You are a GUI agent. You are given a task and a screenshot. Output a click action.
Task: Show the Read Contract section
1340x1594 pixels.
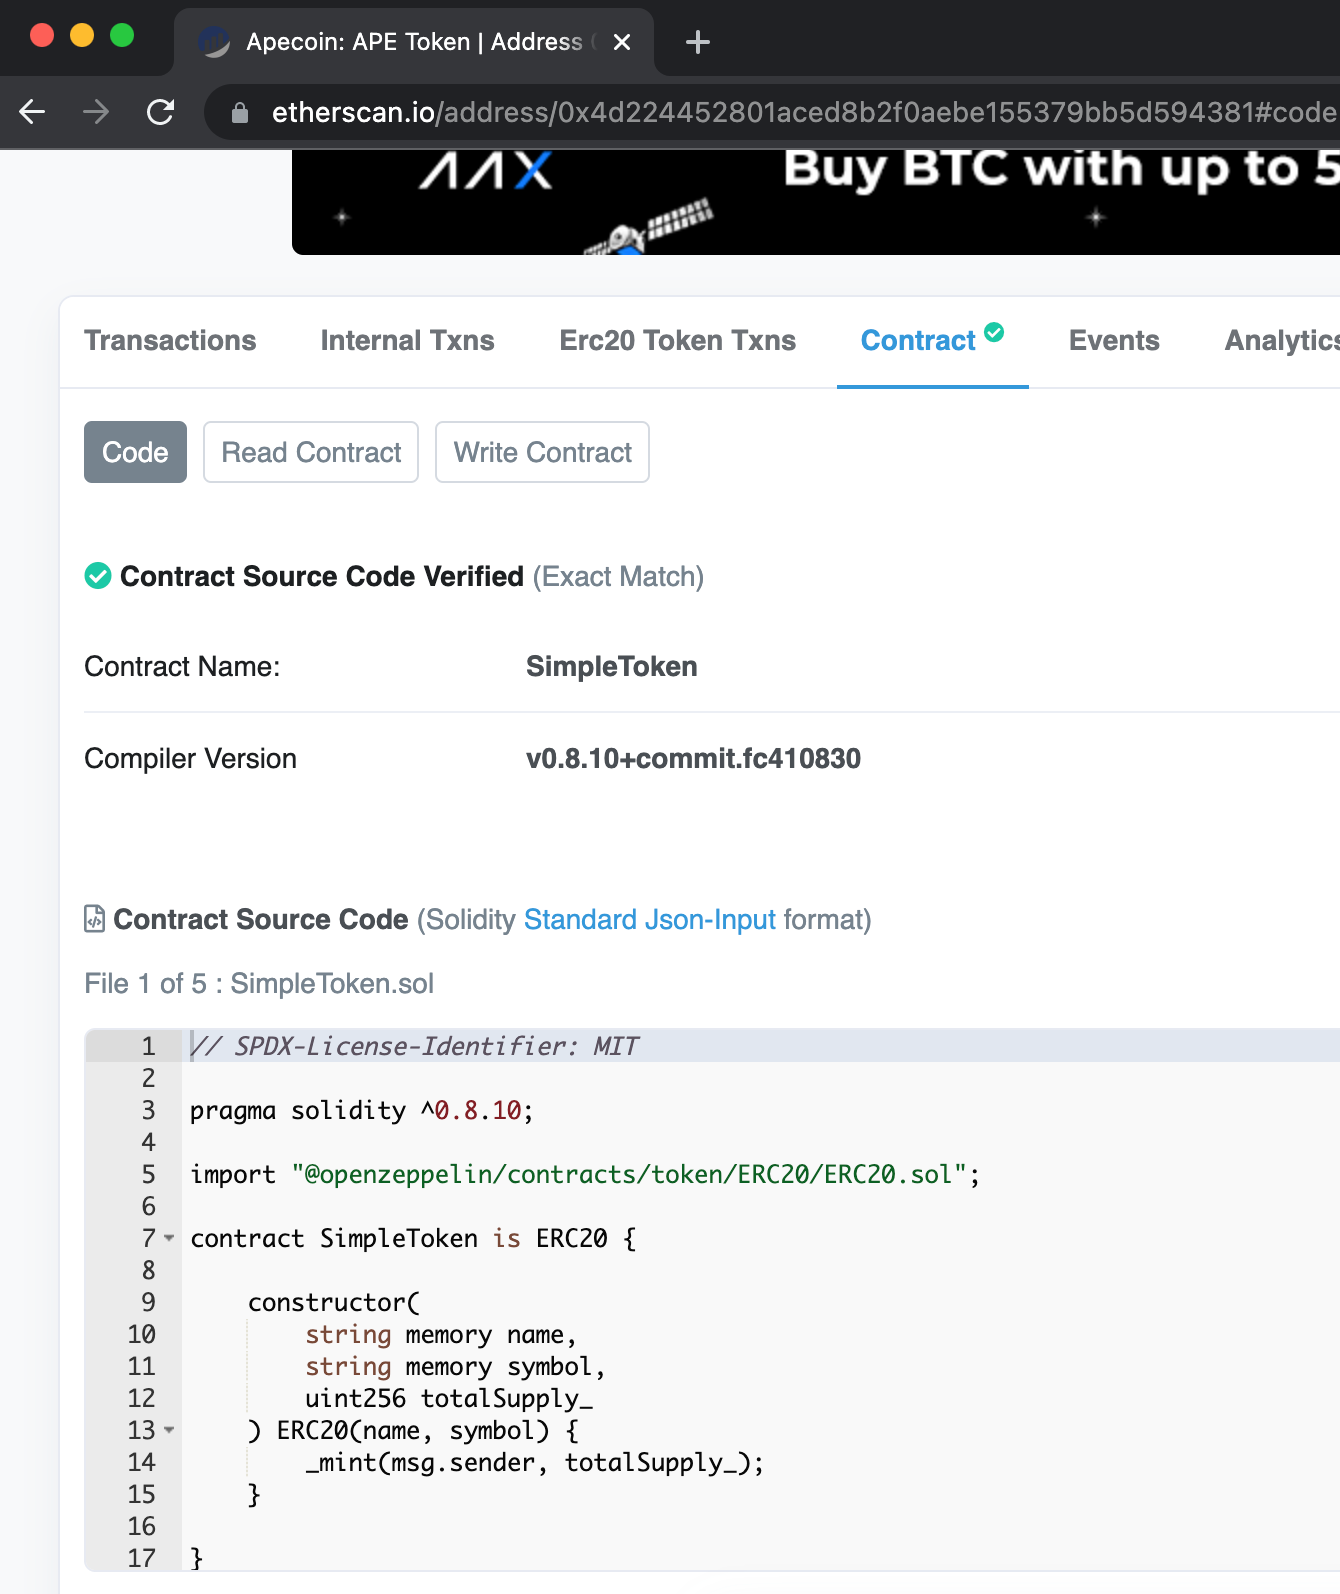coord(311,452)
